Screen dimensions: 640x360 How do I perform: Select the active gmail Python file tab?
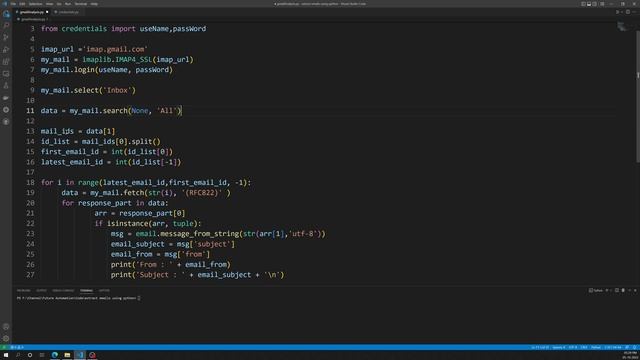(x=31, y=12)
